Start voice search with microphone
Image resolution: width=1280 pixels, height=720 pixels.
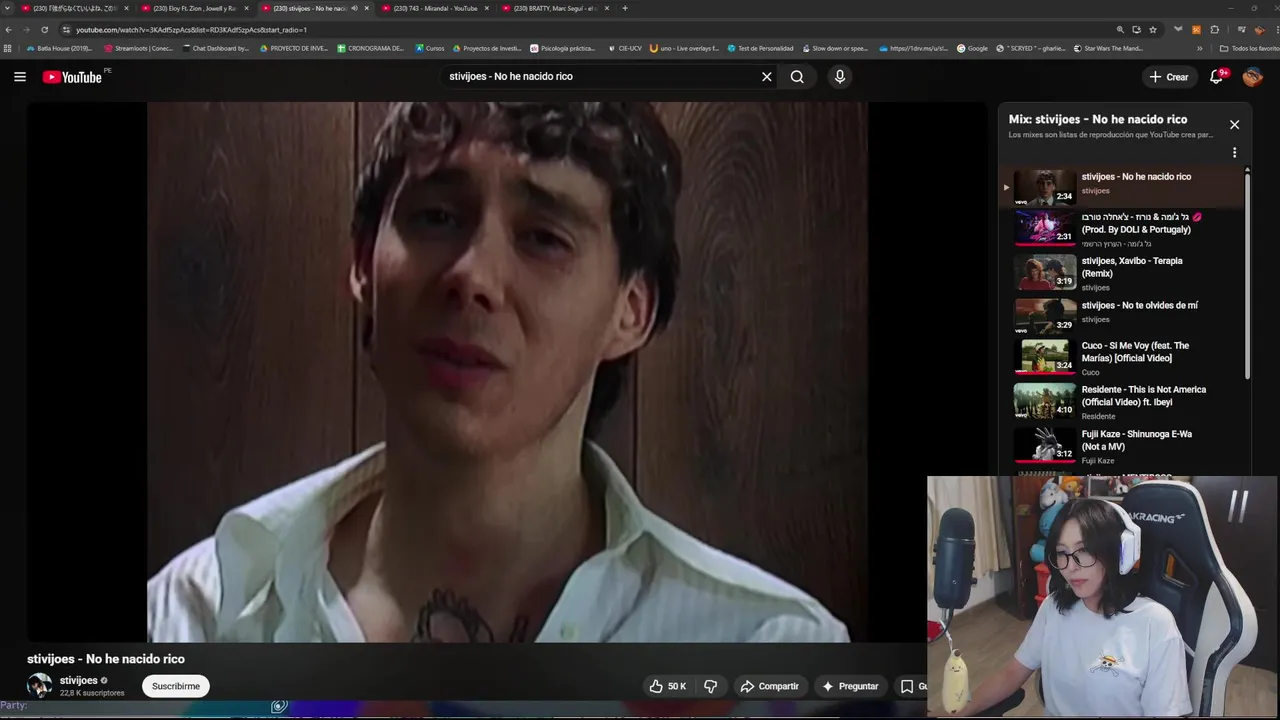(840, 77)
